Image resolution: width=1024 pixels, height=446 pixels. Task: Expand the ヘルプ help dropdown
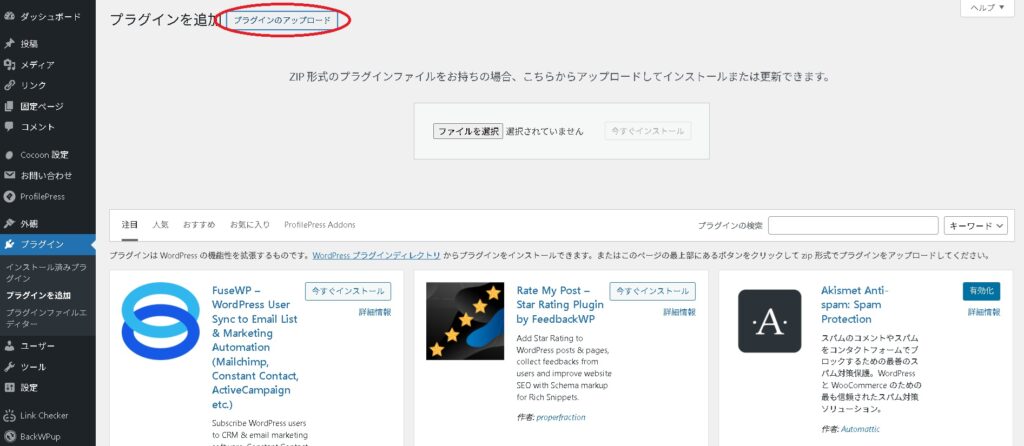point(987,8)
